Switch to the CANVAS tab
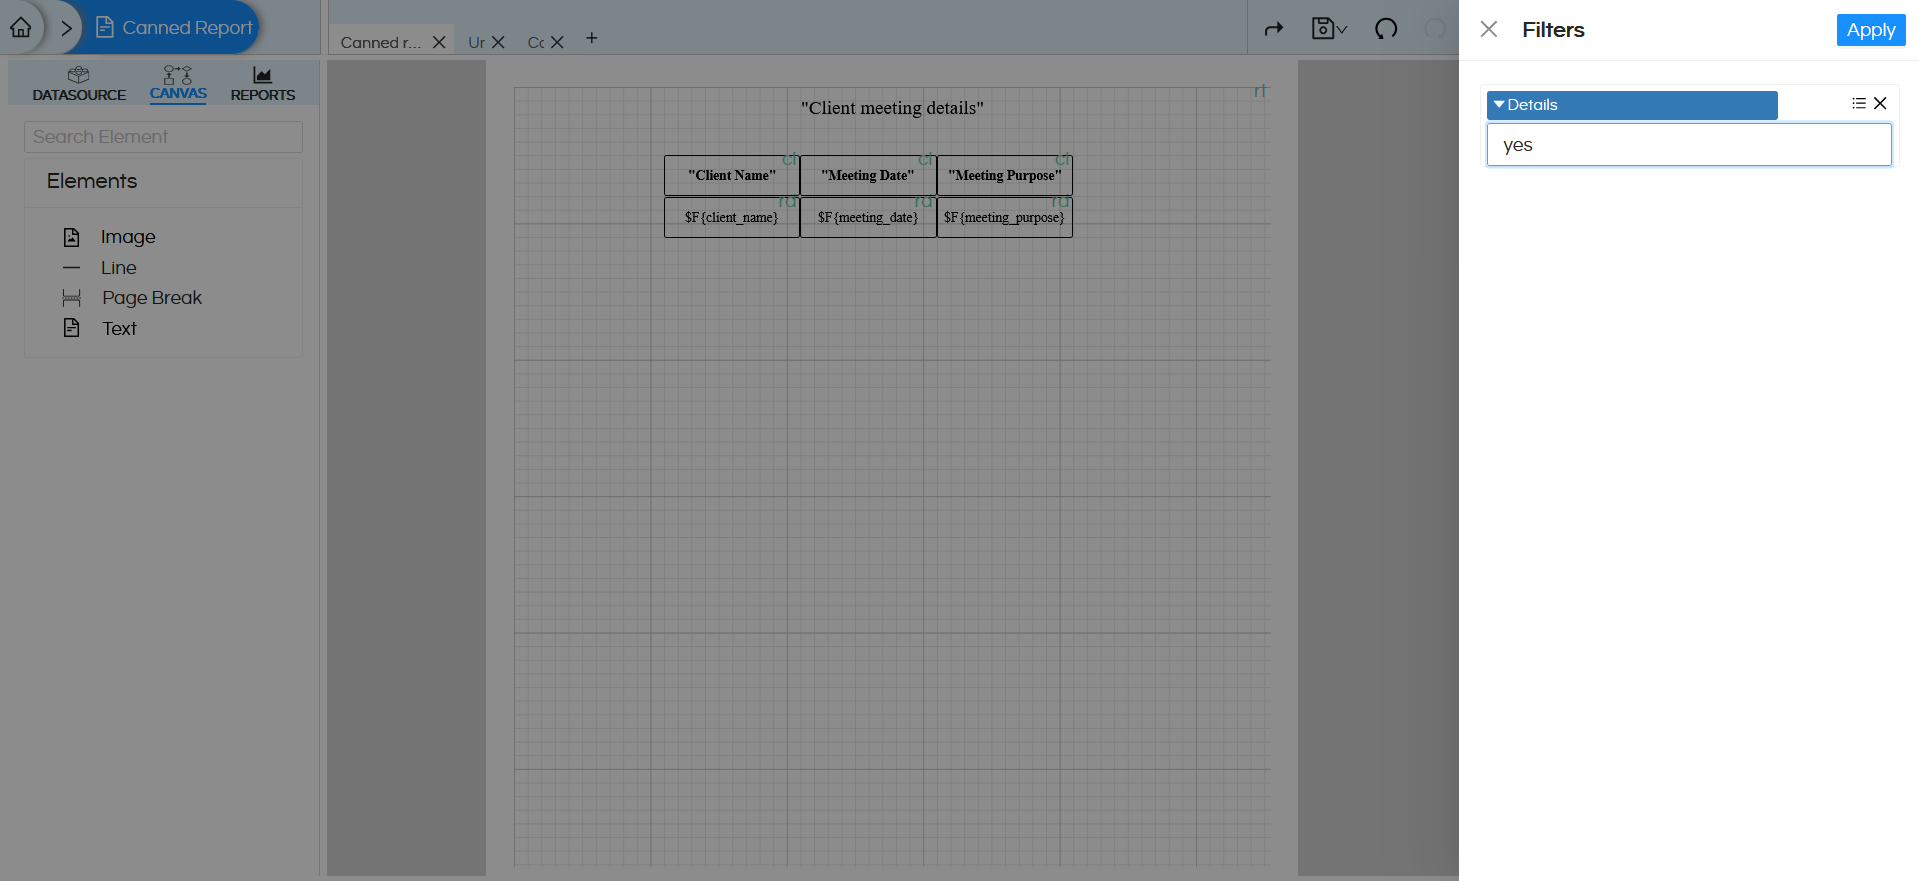Viewport: 1919px width, 881px height. coord(178,84)
